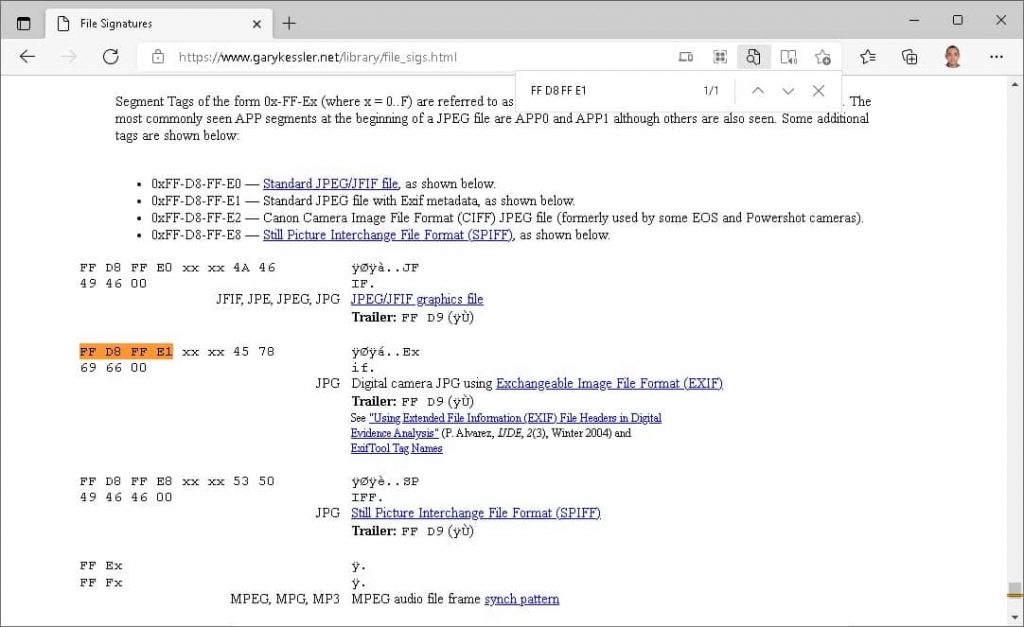The width and height of the screenshot is (1024, 627).
Task: Reload the page with Refresh button
Action: click(x=111, y=57)
